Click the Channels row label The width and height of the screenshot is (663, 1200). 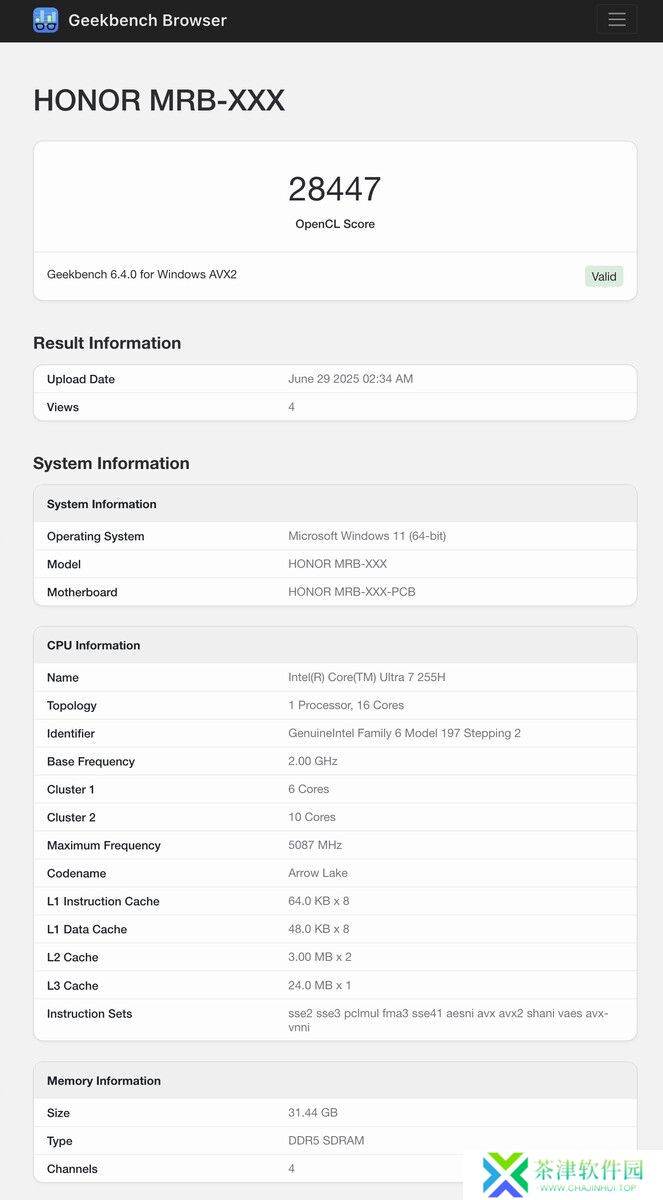point(72,1169)
